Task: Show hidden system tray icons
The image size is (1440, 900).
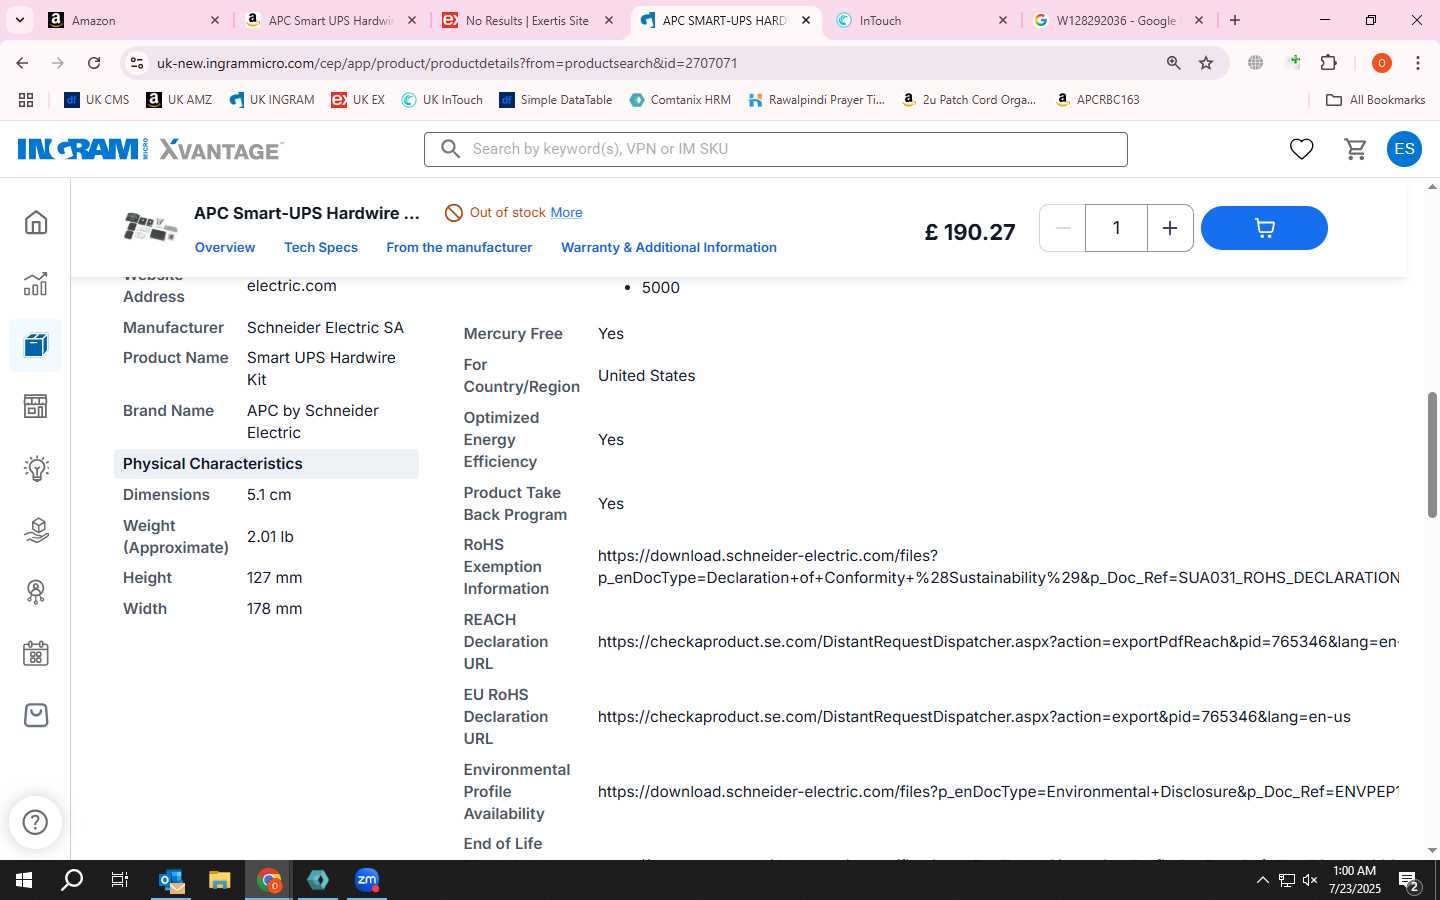Action: [1262, 880]
